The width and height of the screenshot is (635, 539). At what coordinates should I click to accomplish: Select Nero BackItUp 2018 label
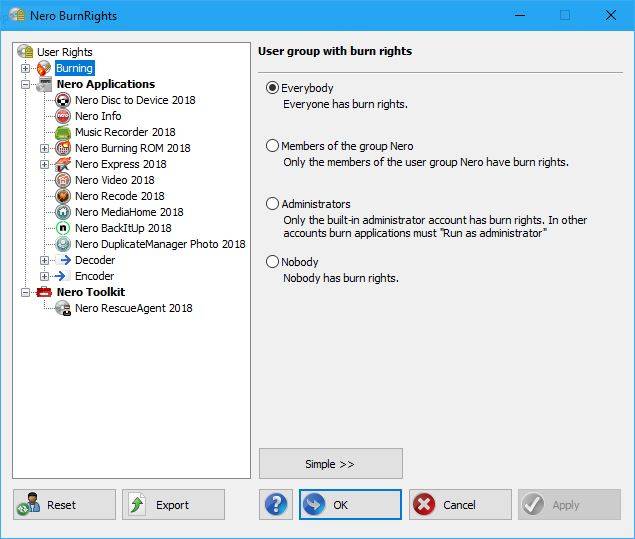(x=123, y=228)
